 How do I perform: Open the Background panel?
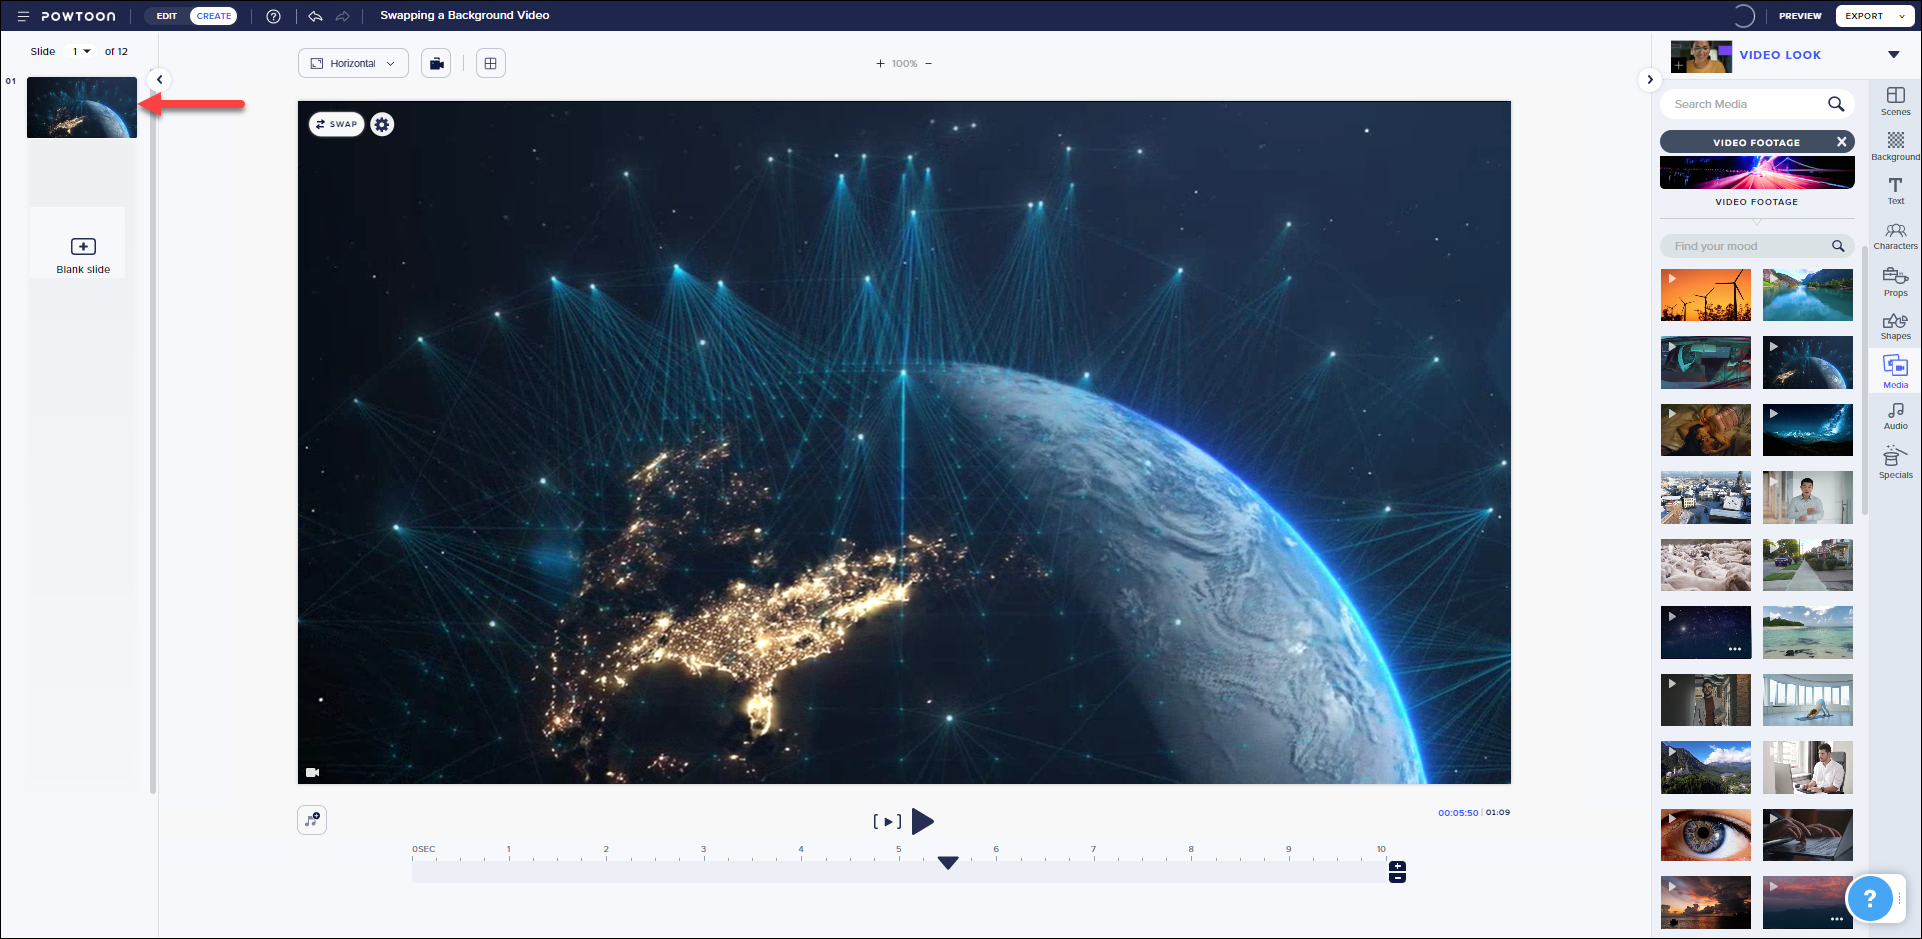point(1895,146)
